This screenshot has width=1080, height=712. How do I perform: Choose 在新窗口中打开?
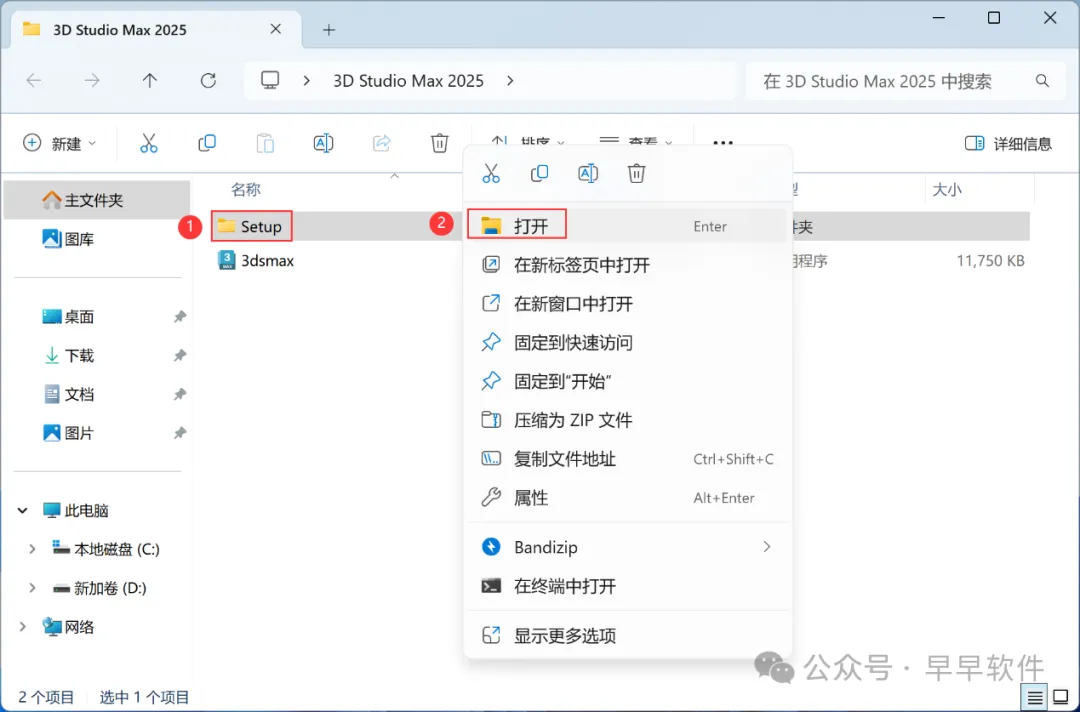(625, 303)
